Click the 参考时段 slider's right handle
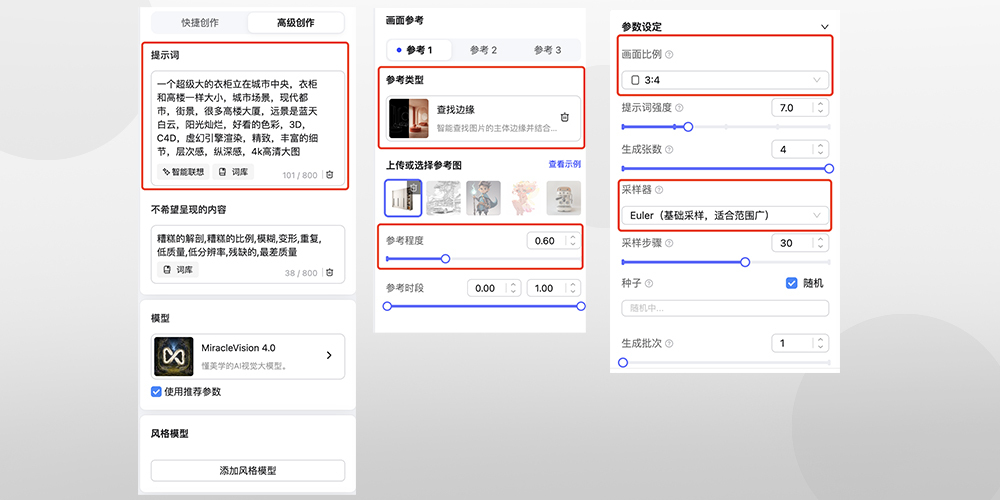Image resolution: width=1000 pixels, height=500 pixels. (x=581, y=306)
